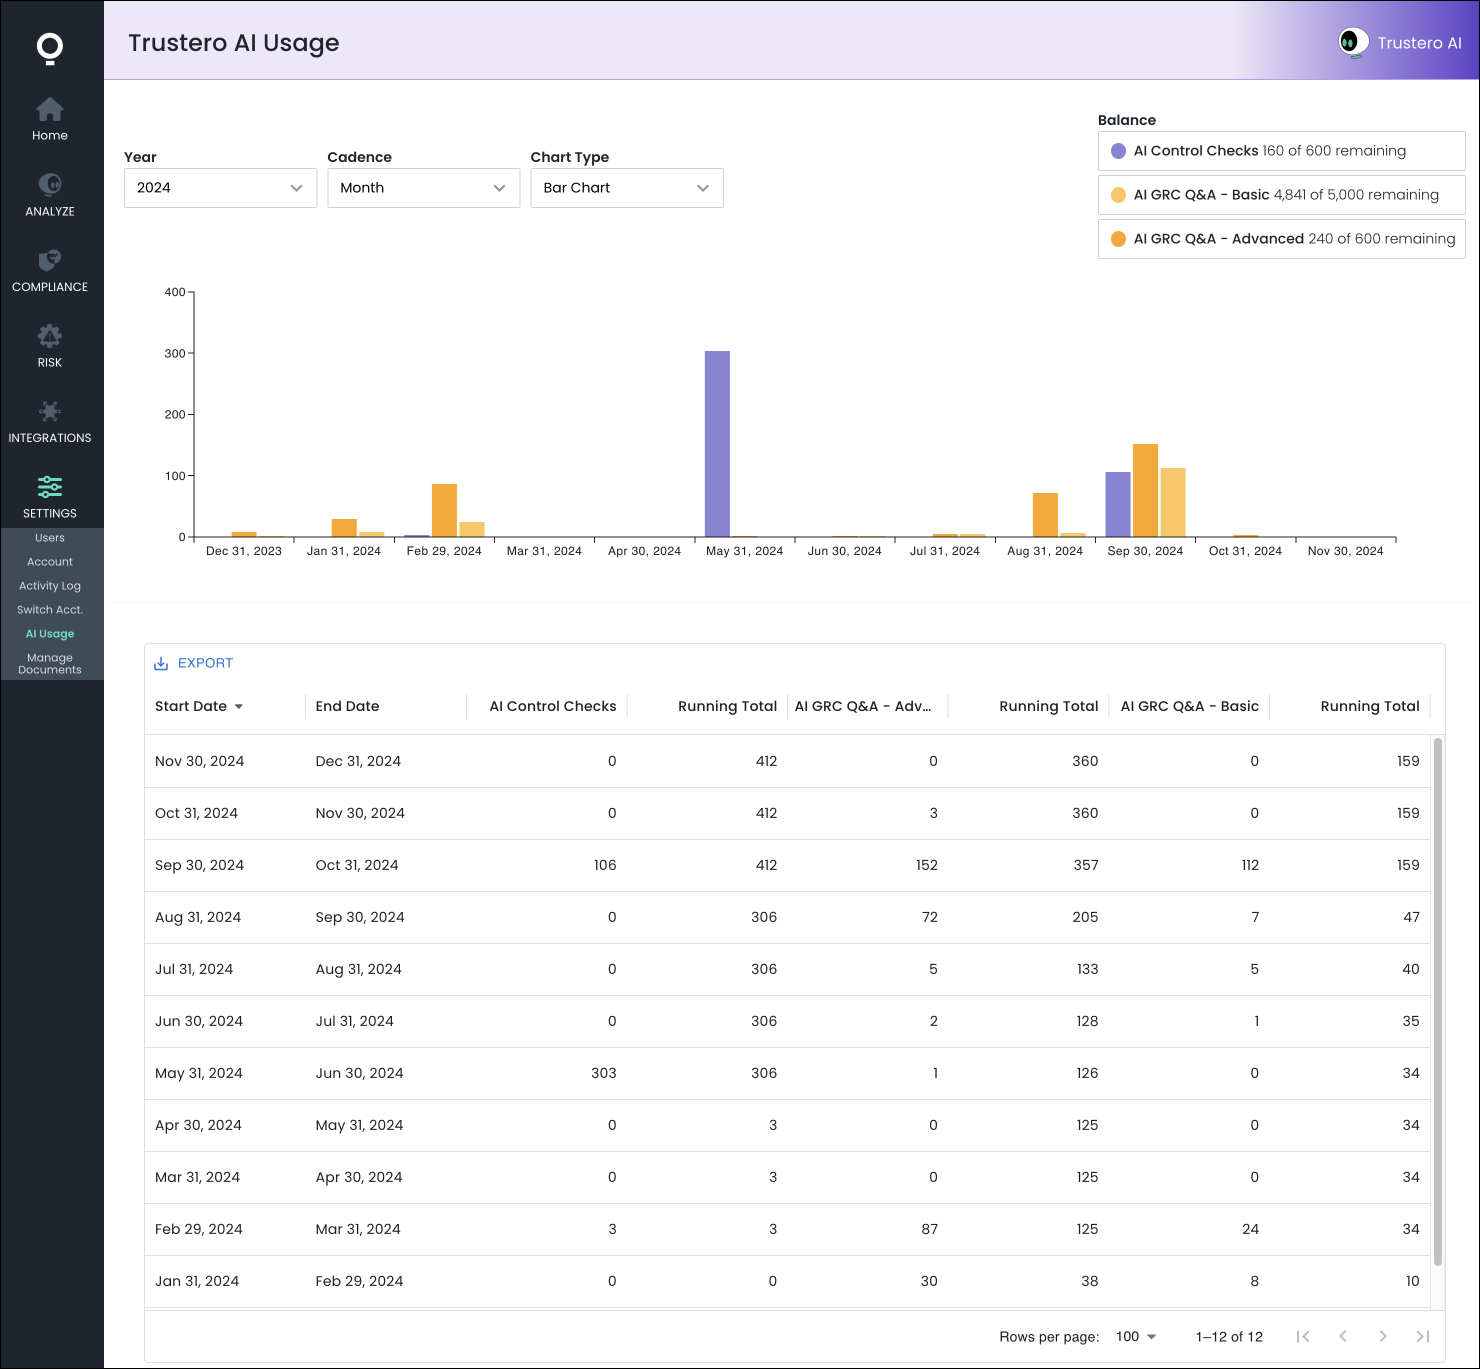1480x1369 pixels.
Task: Click AI GRC Q&A - Advanced balance row
Action: [1282, 239]
